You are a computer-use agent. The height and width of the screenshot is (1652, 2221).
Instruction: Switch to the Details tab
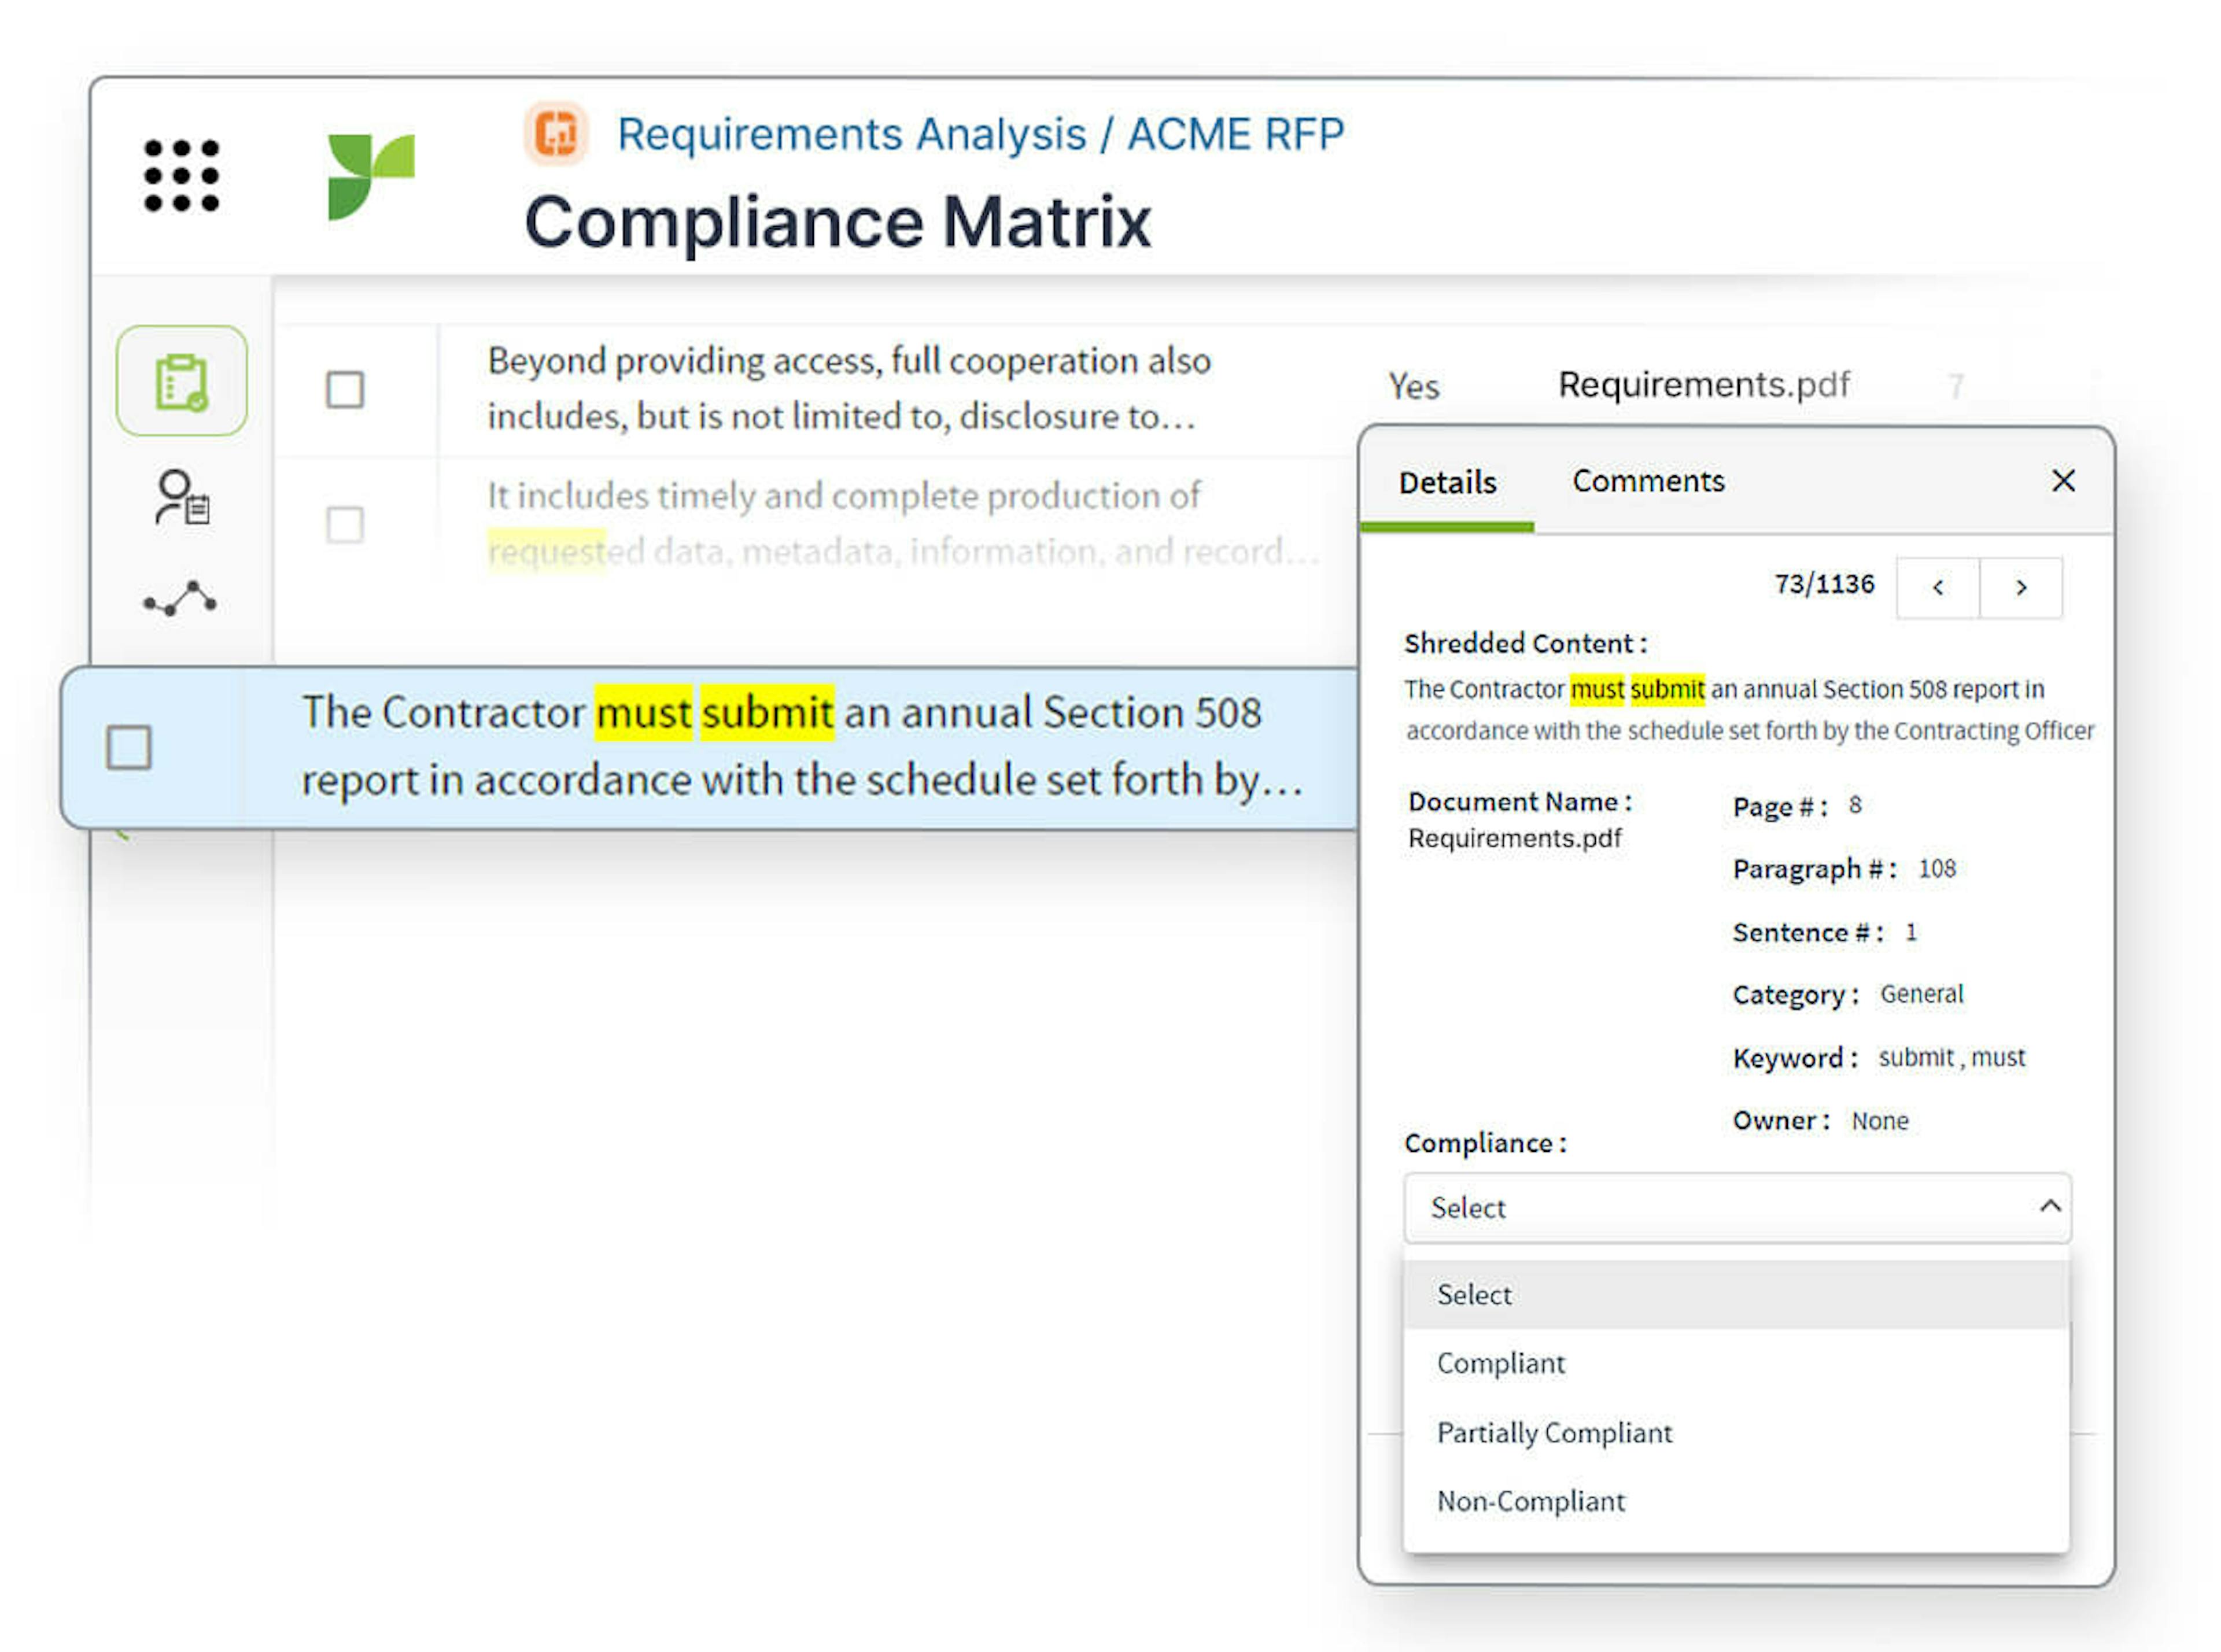pos(1447,483)
